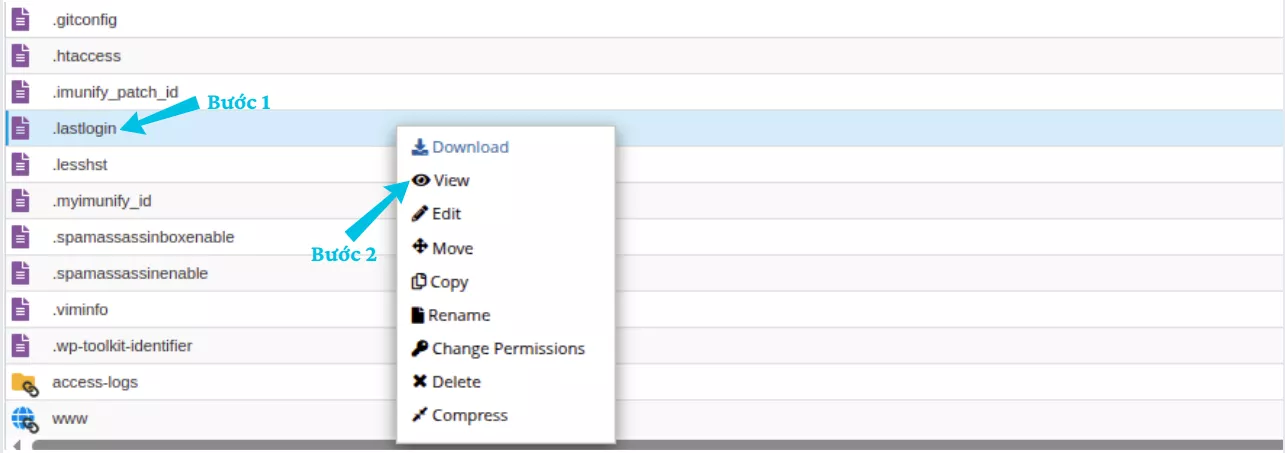Choose Download from the context menu
Image resolution: width=1285 pixels, height=453 pixels.
[461, 147]
